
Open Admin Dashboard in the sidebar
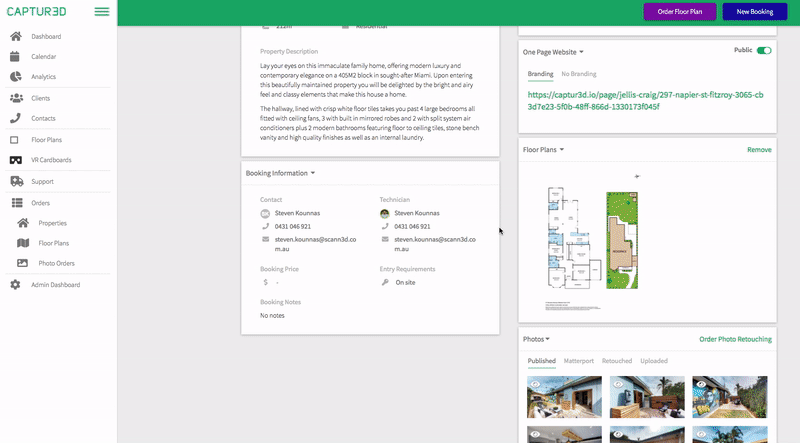56,285
